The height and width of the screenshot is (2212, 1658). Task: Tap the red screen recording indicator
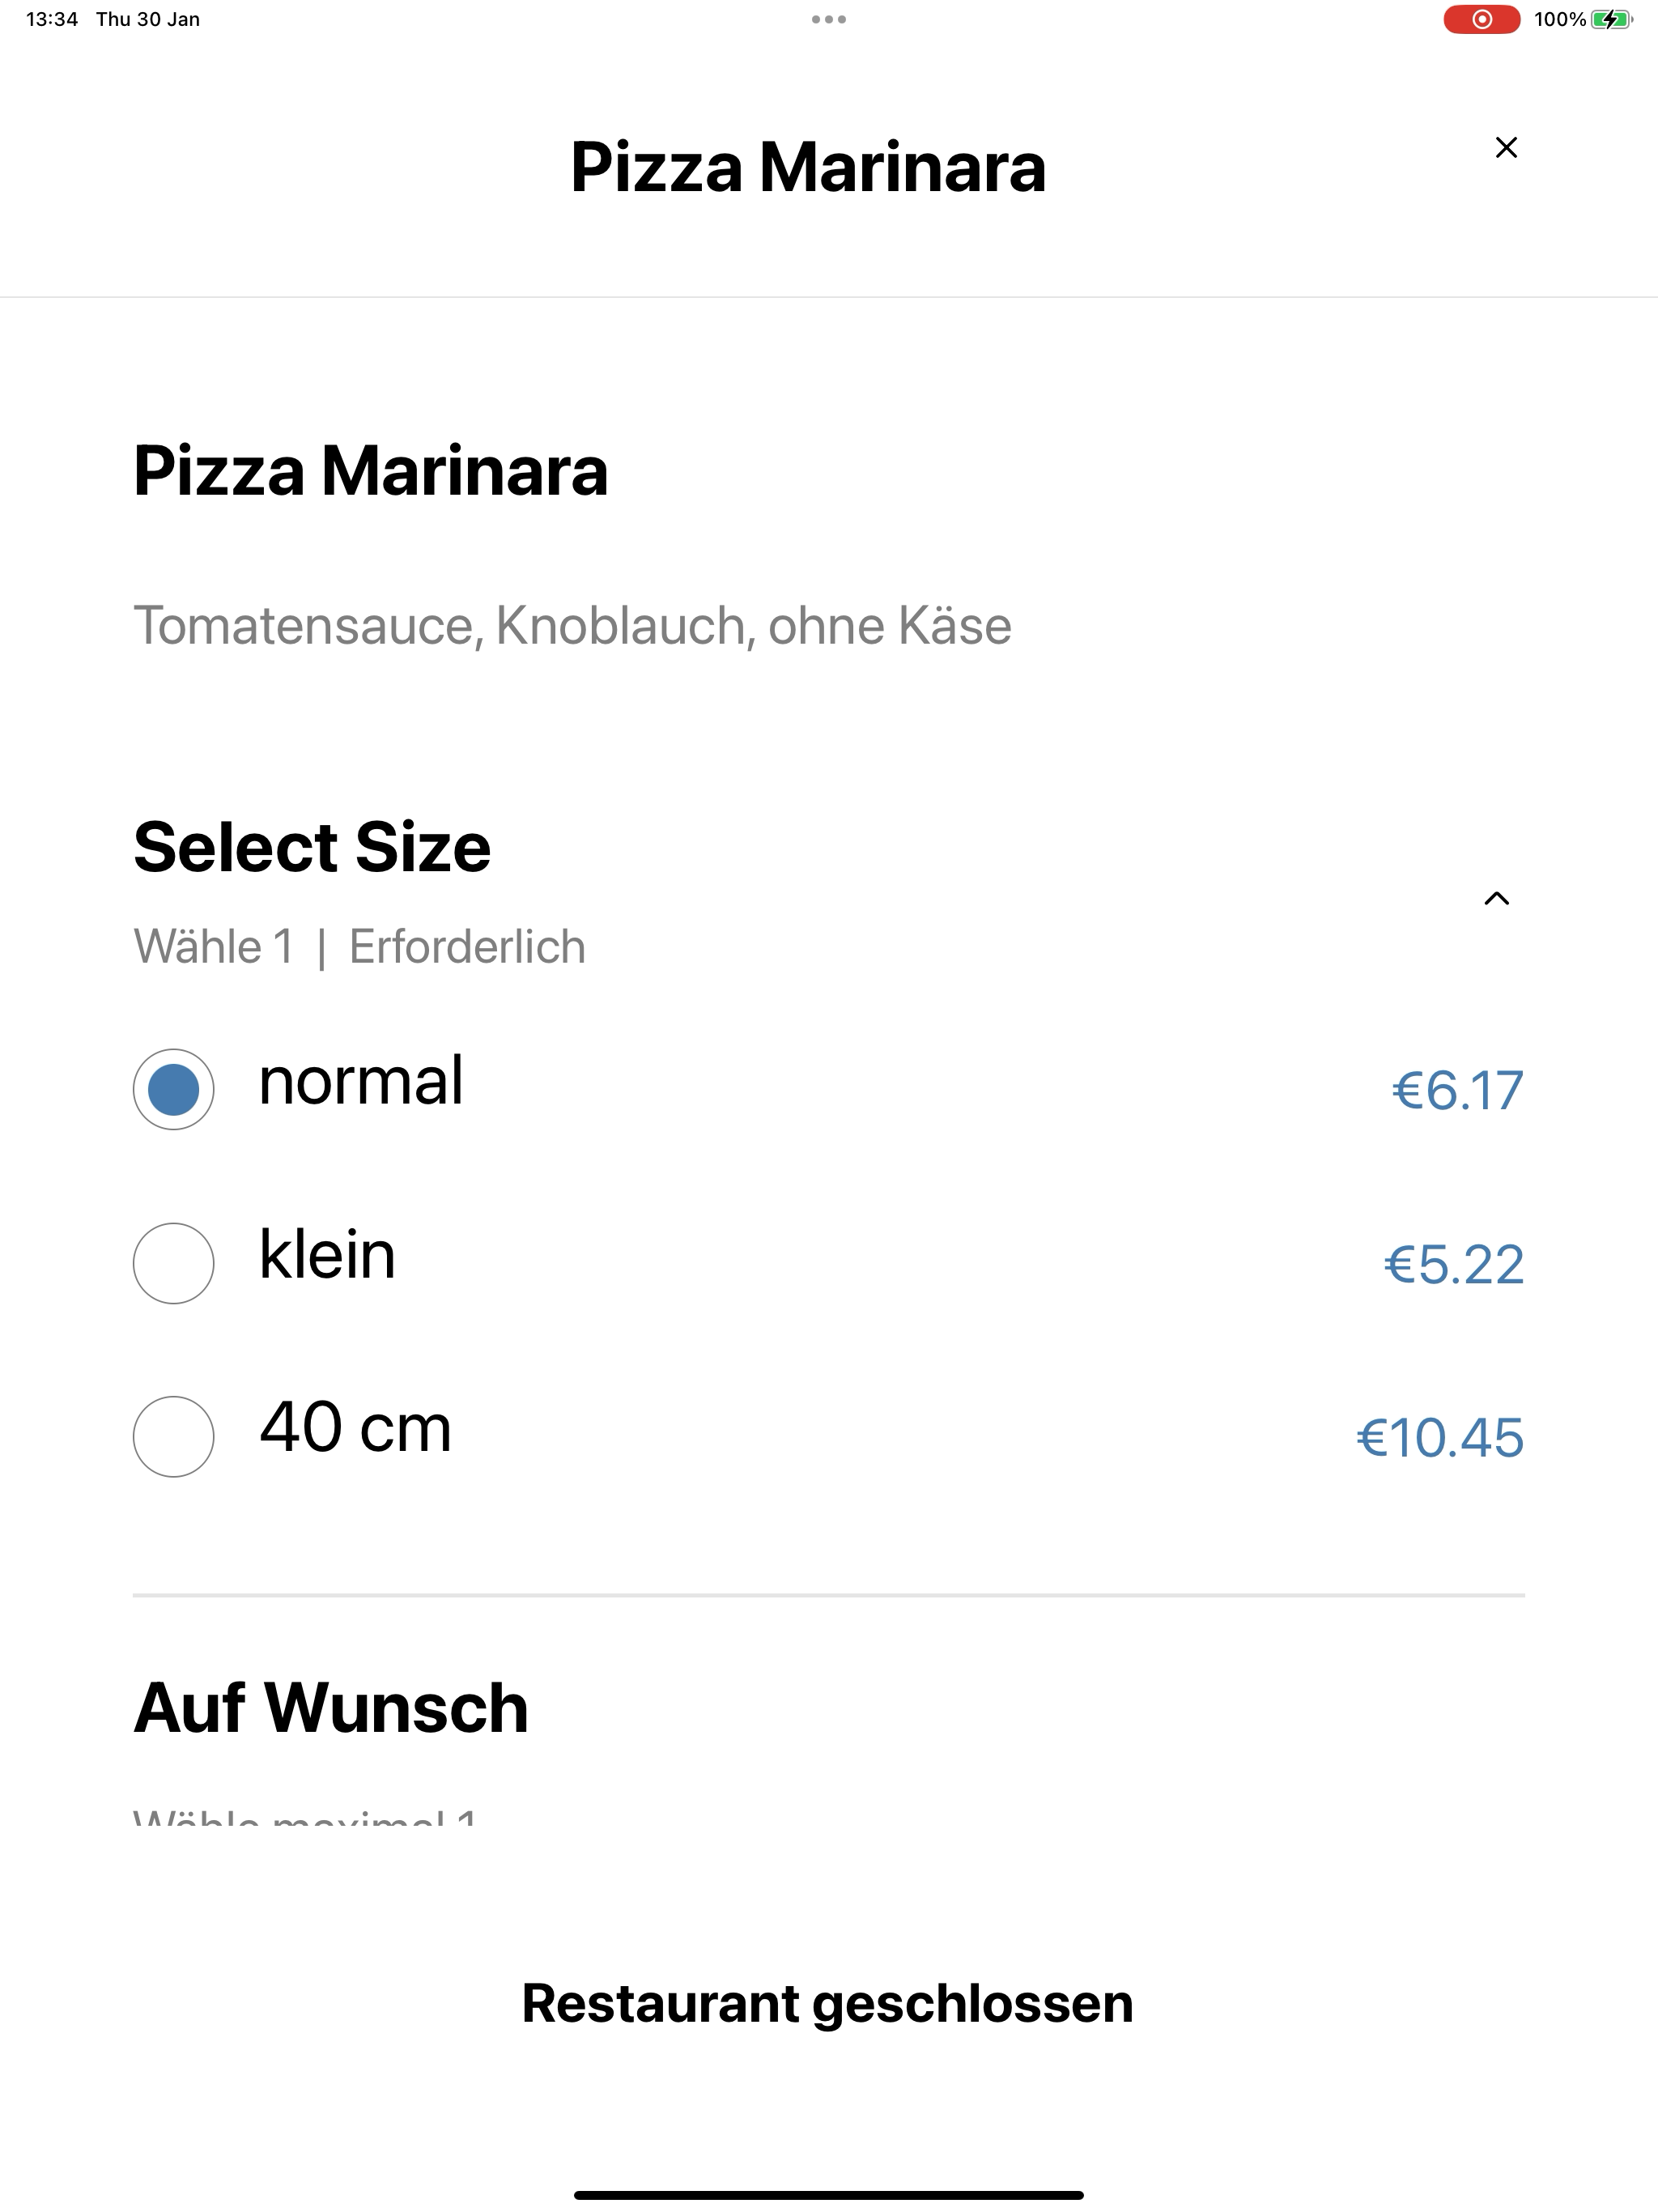click(1481, 19)
